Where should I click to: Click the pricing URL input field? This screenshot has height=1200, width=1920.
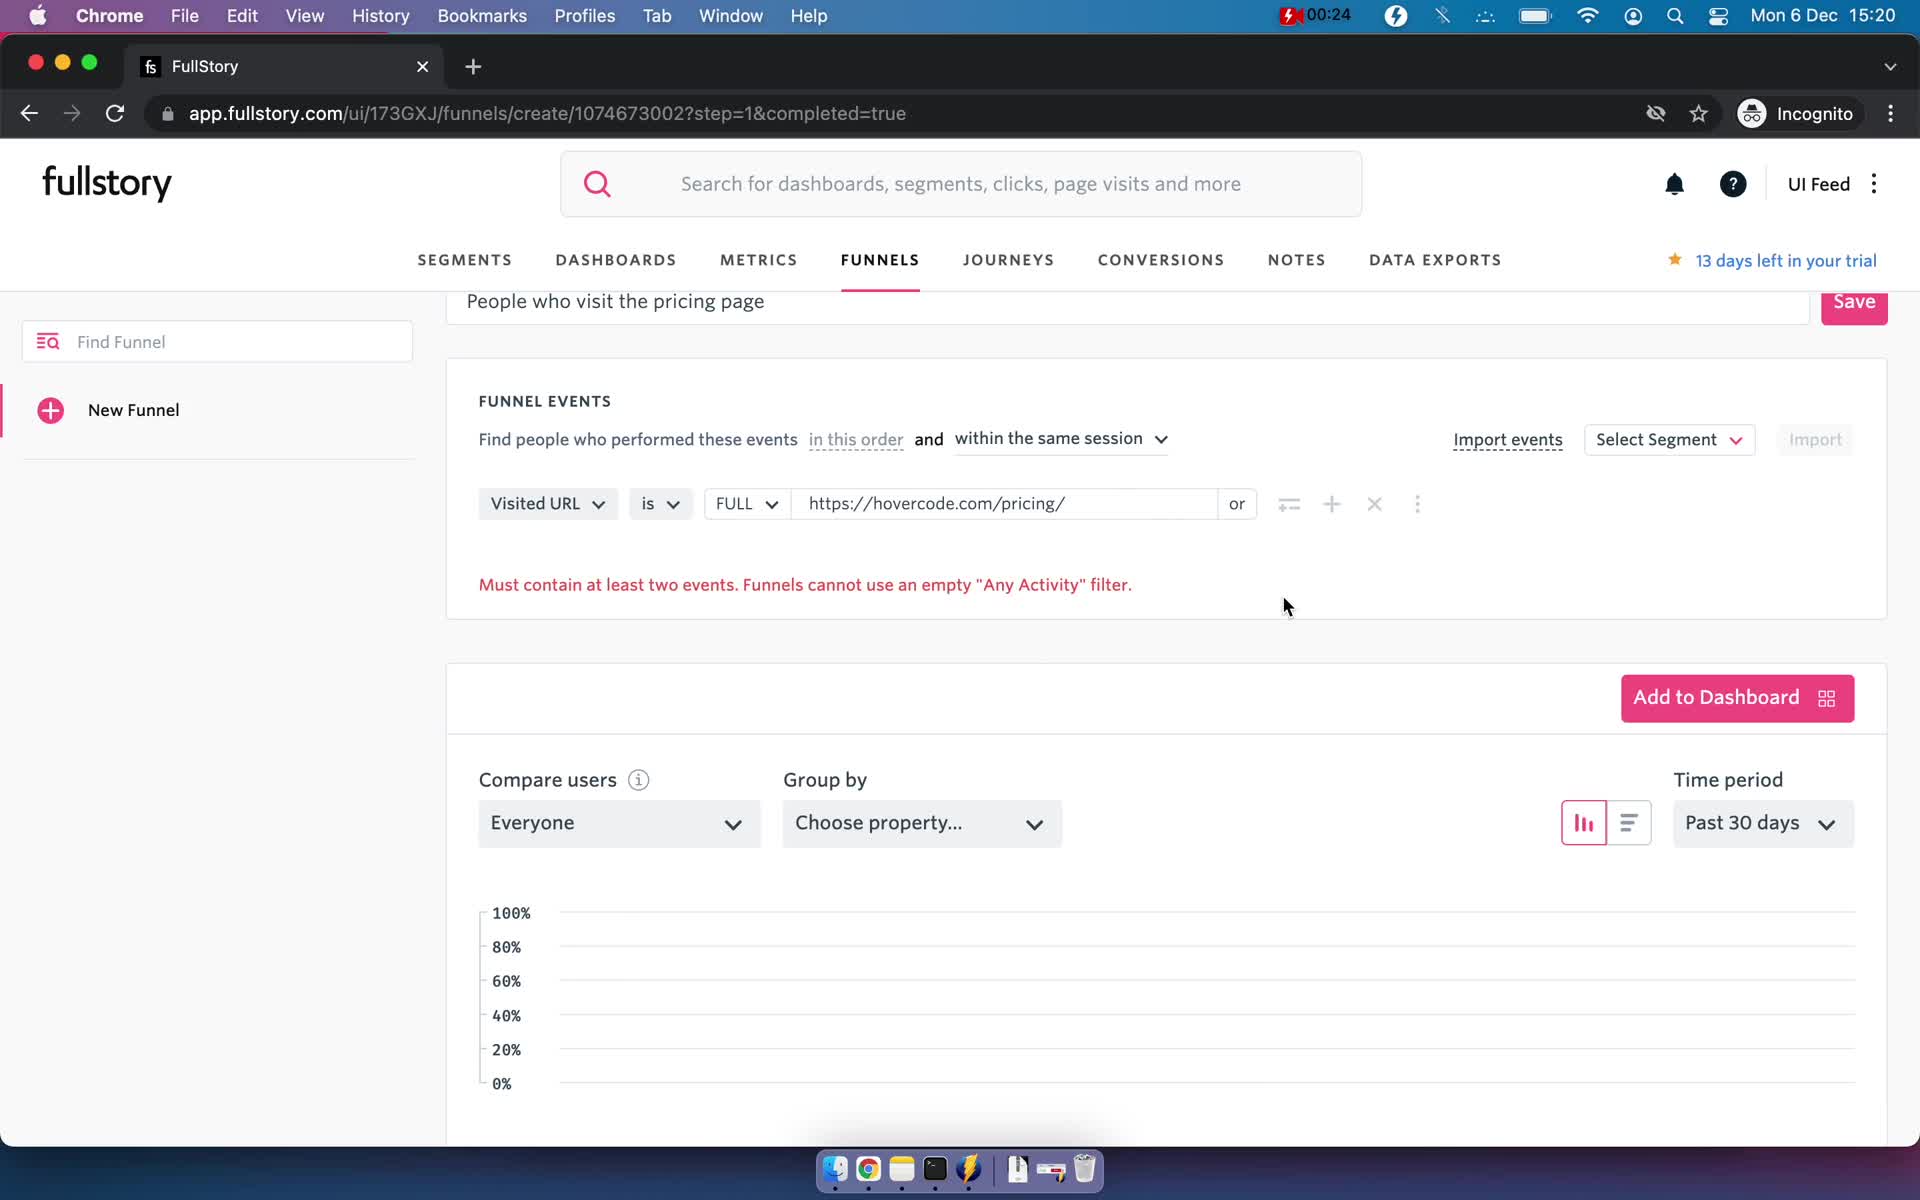1005,502
